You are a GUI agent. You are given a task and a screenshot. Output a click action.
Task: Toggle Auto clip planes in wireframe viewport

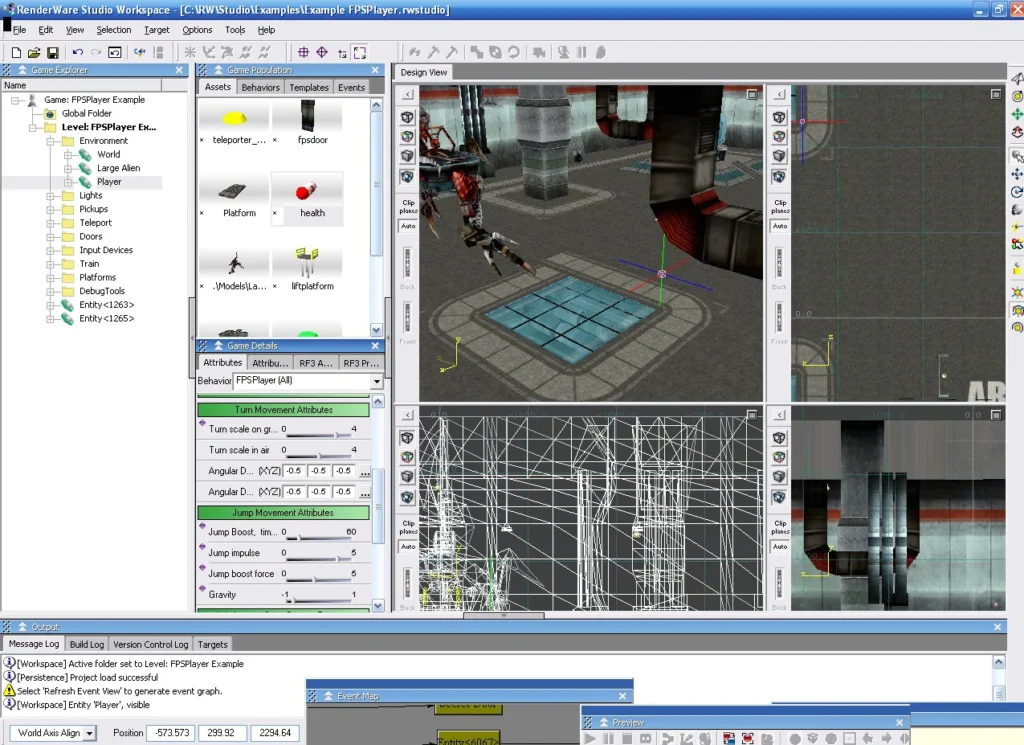pos(408,547)
